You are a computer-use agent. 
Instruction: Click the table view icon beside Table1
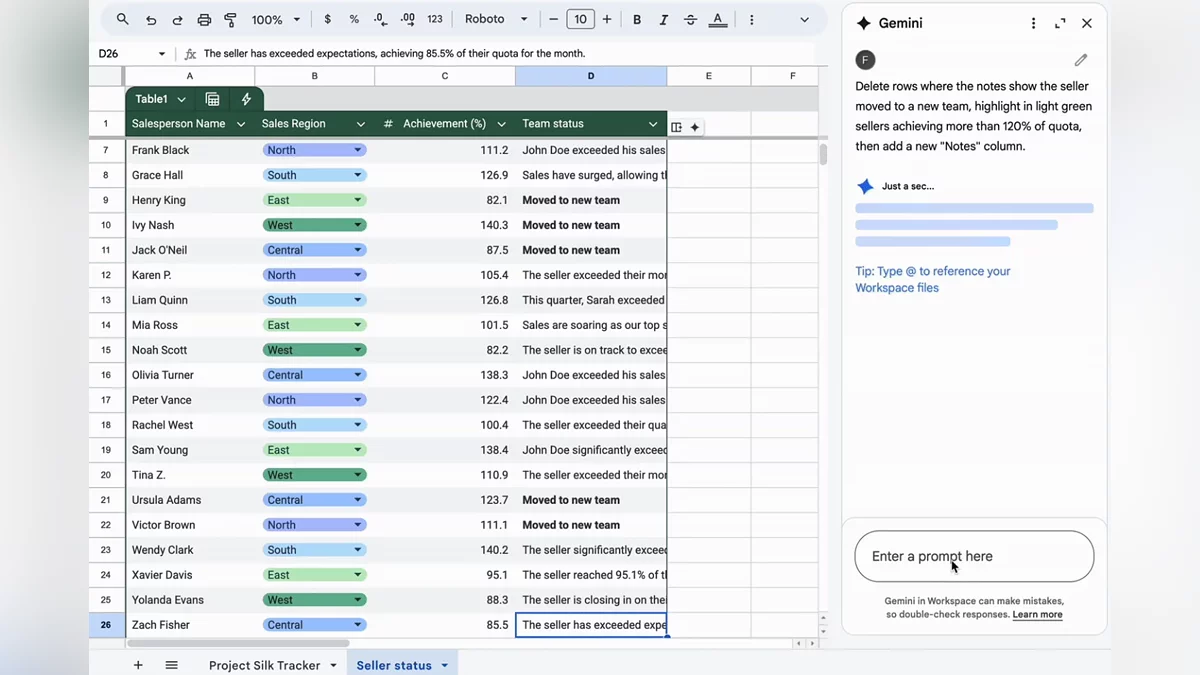point(212,99)
